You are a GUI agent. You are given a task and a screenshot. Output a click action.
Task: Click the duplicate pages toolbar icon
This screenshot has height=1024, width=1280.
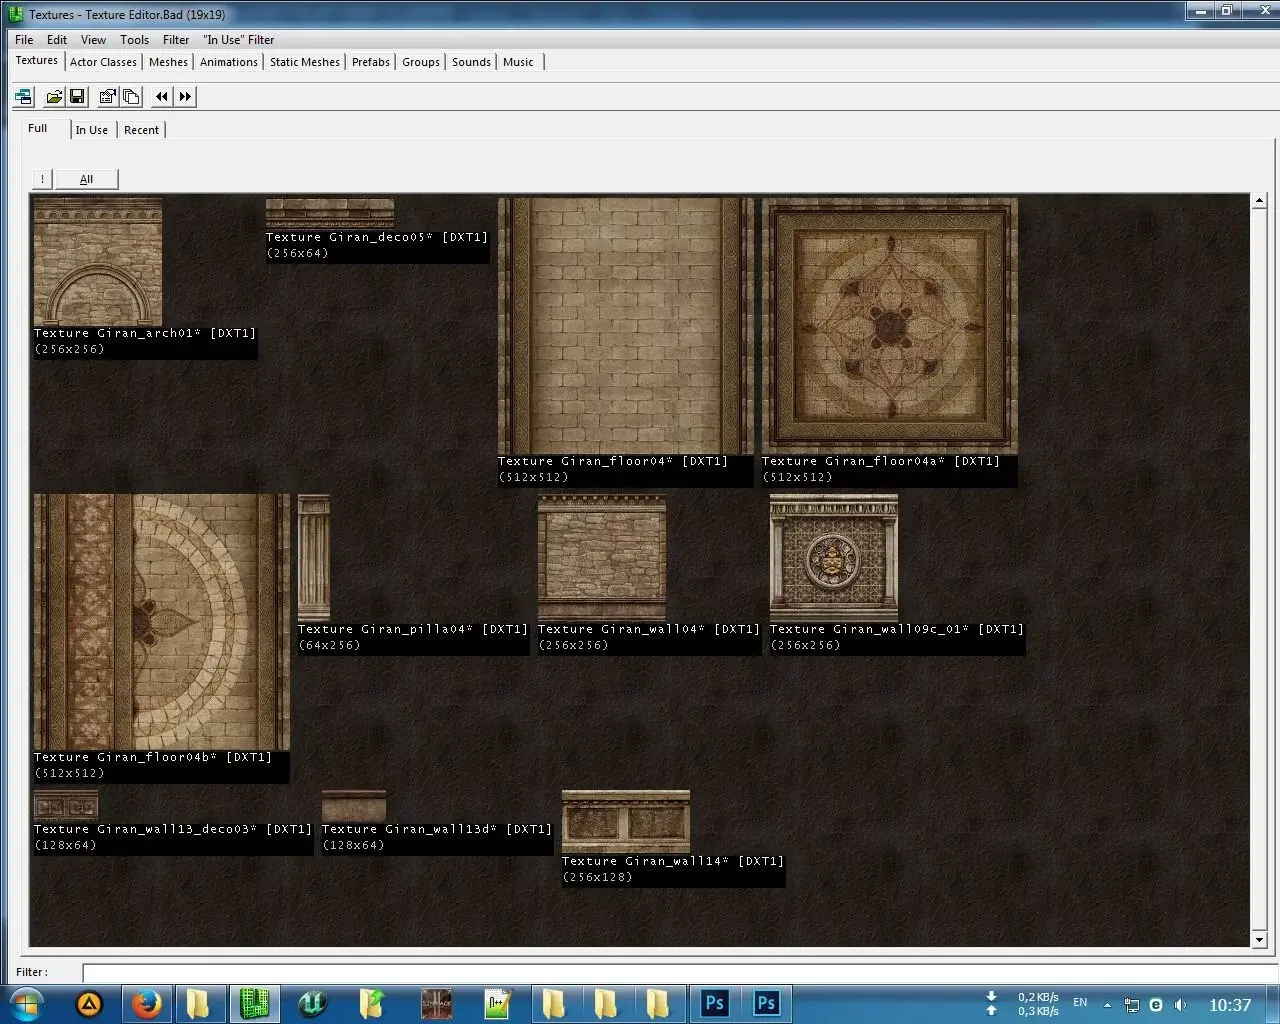tap(130, 97)
